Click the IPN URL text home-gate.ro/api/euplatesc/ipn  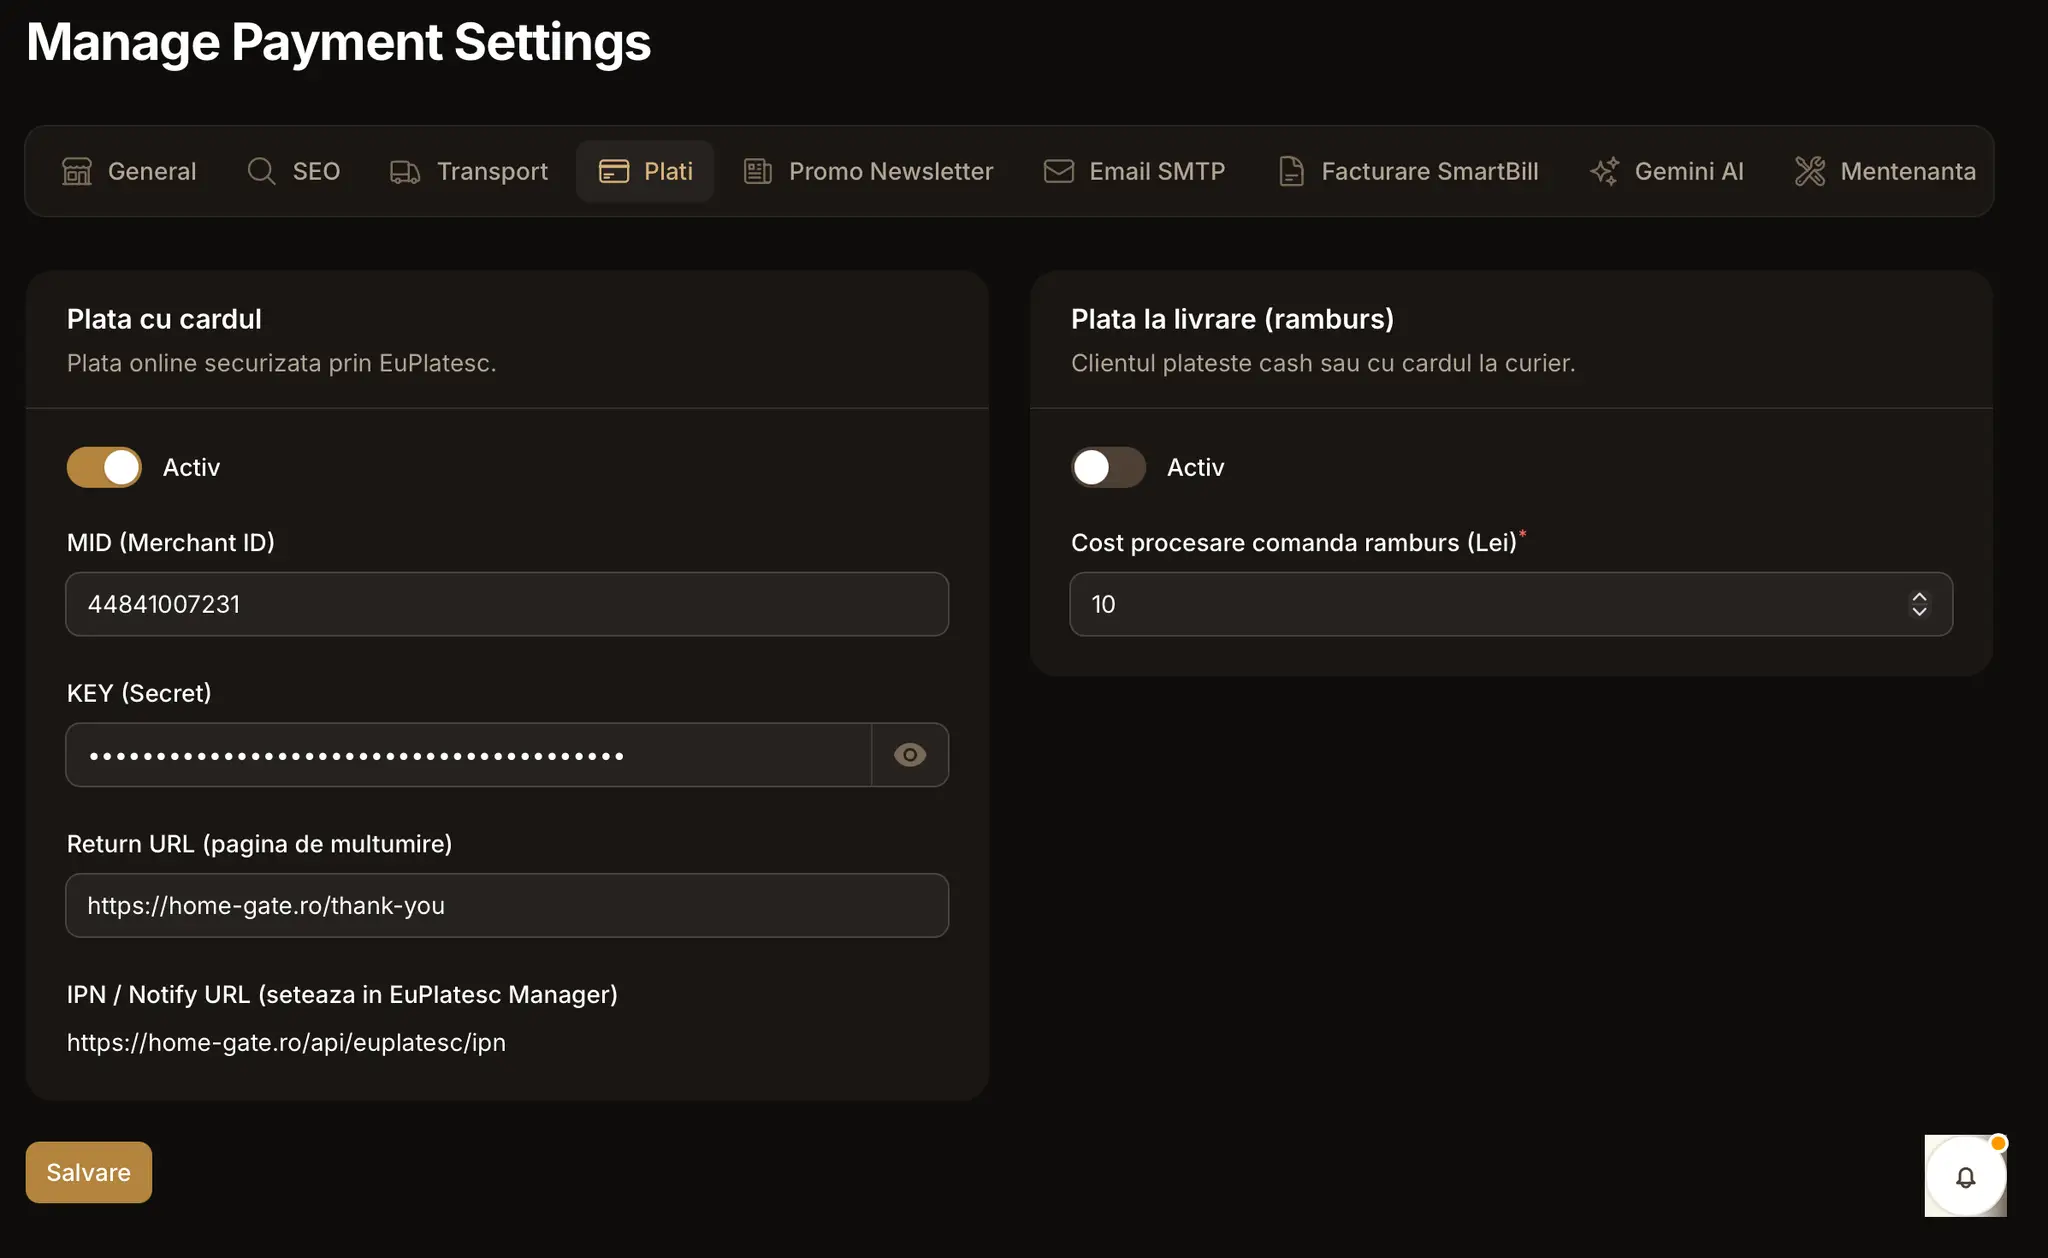point(286,1042)
